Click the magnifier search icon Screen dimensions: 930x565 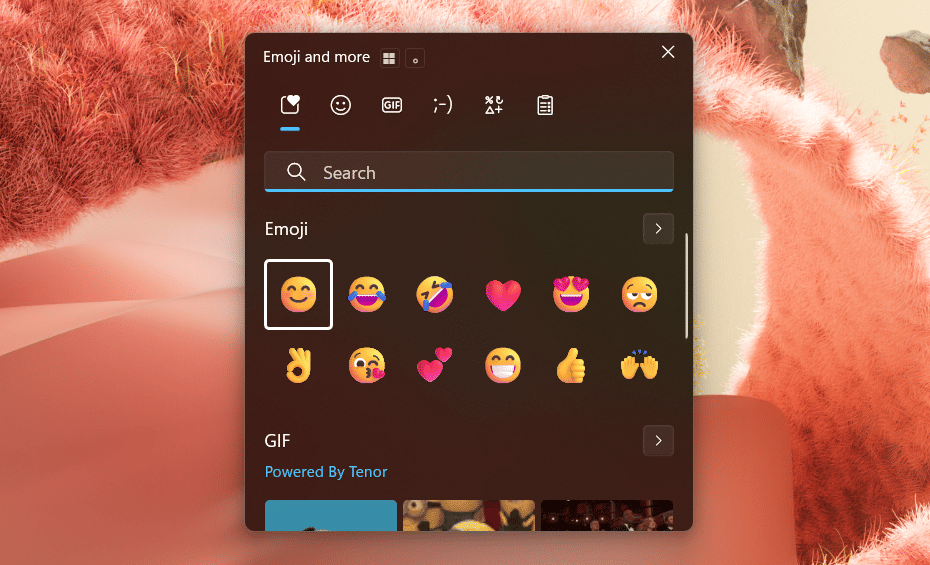(296, 172)
